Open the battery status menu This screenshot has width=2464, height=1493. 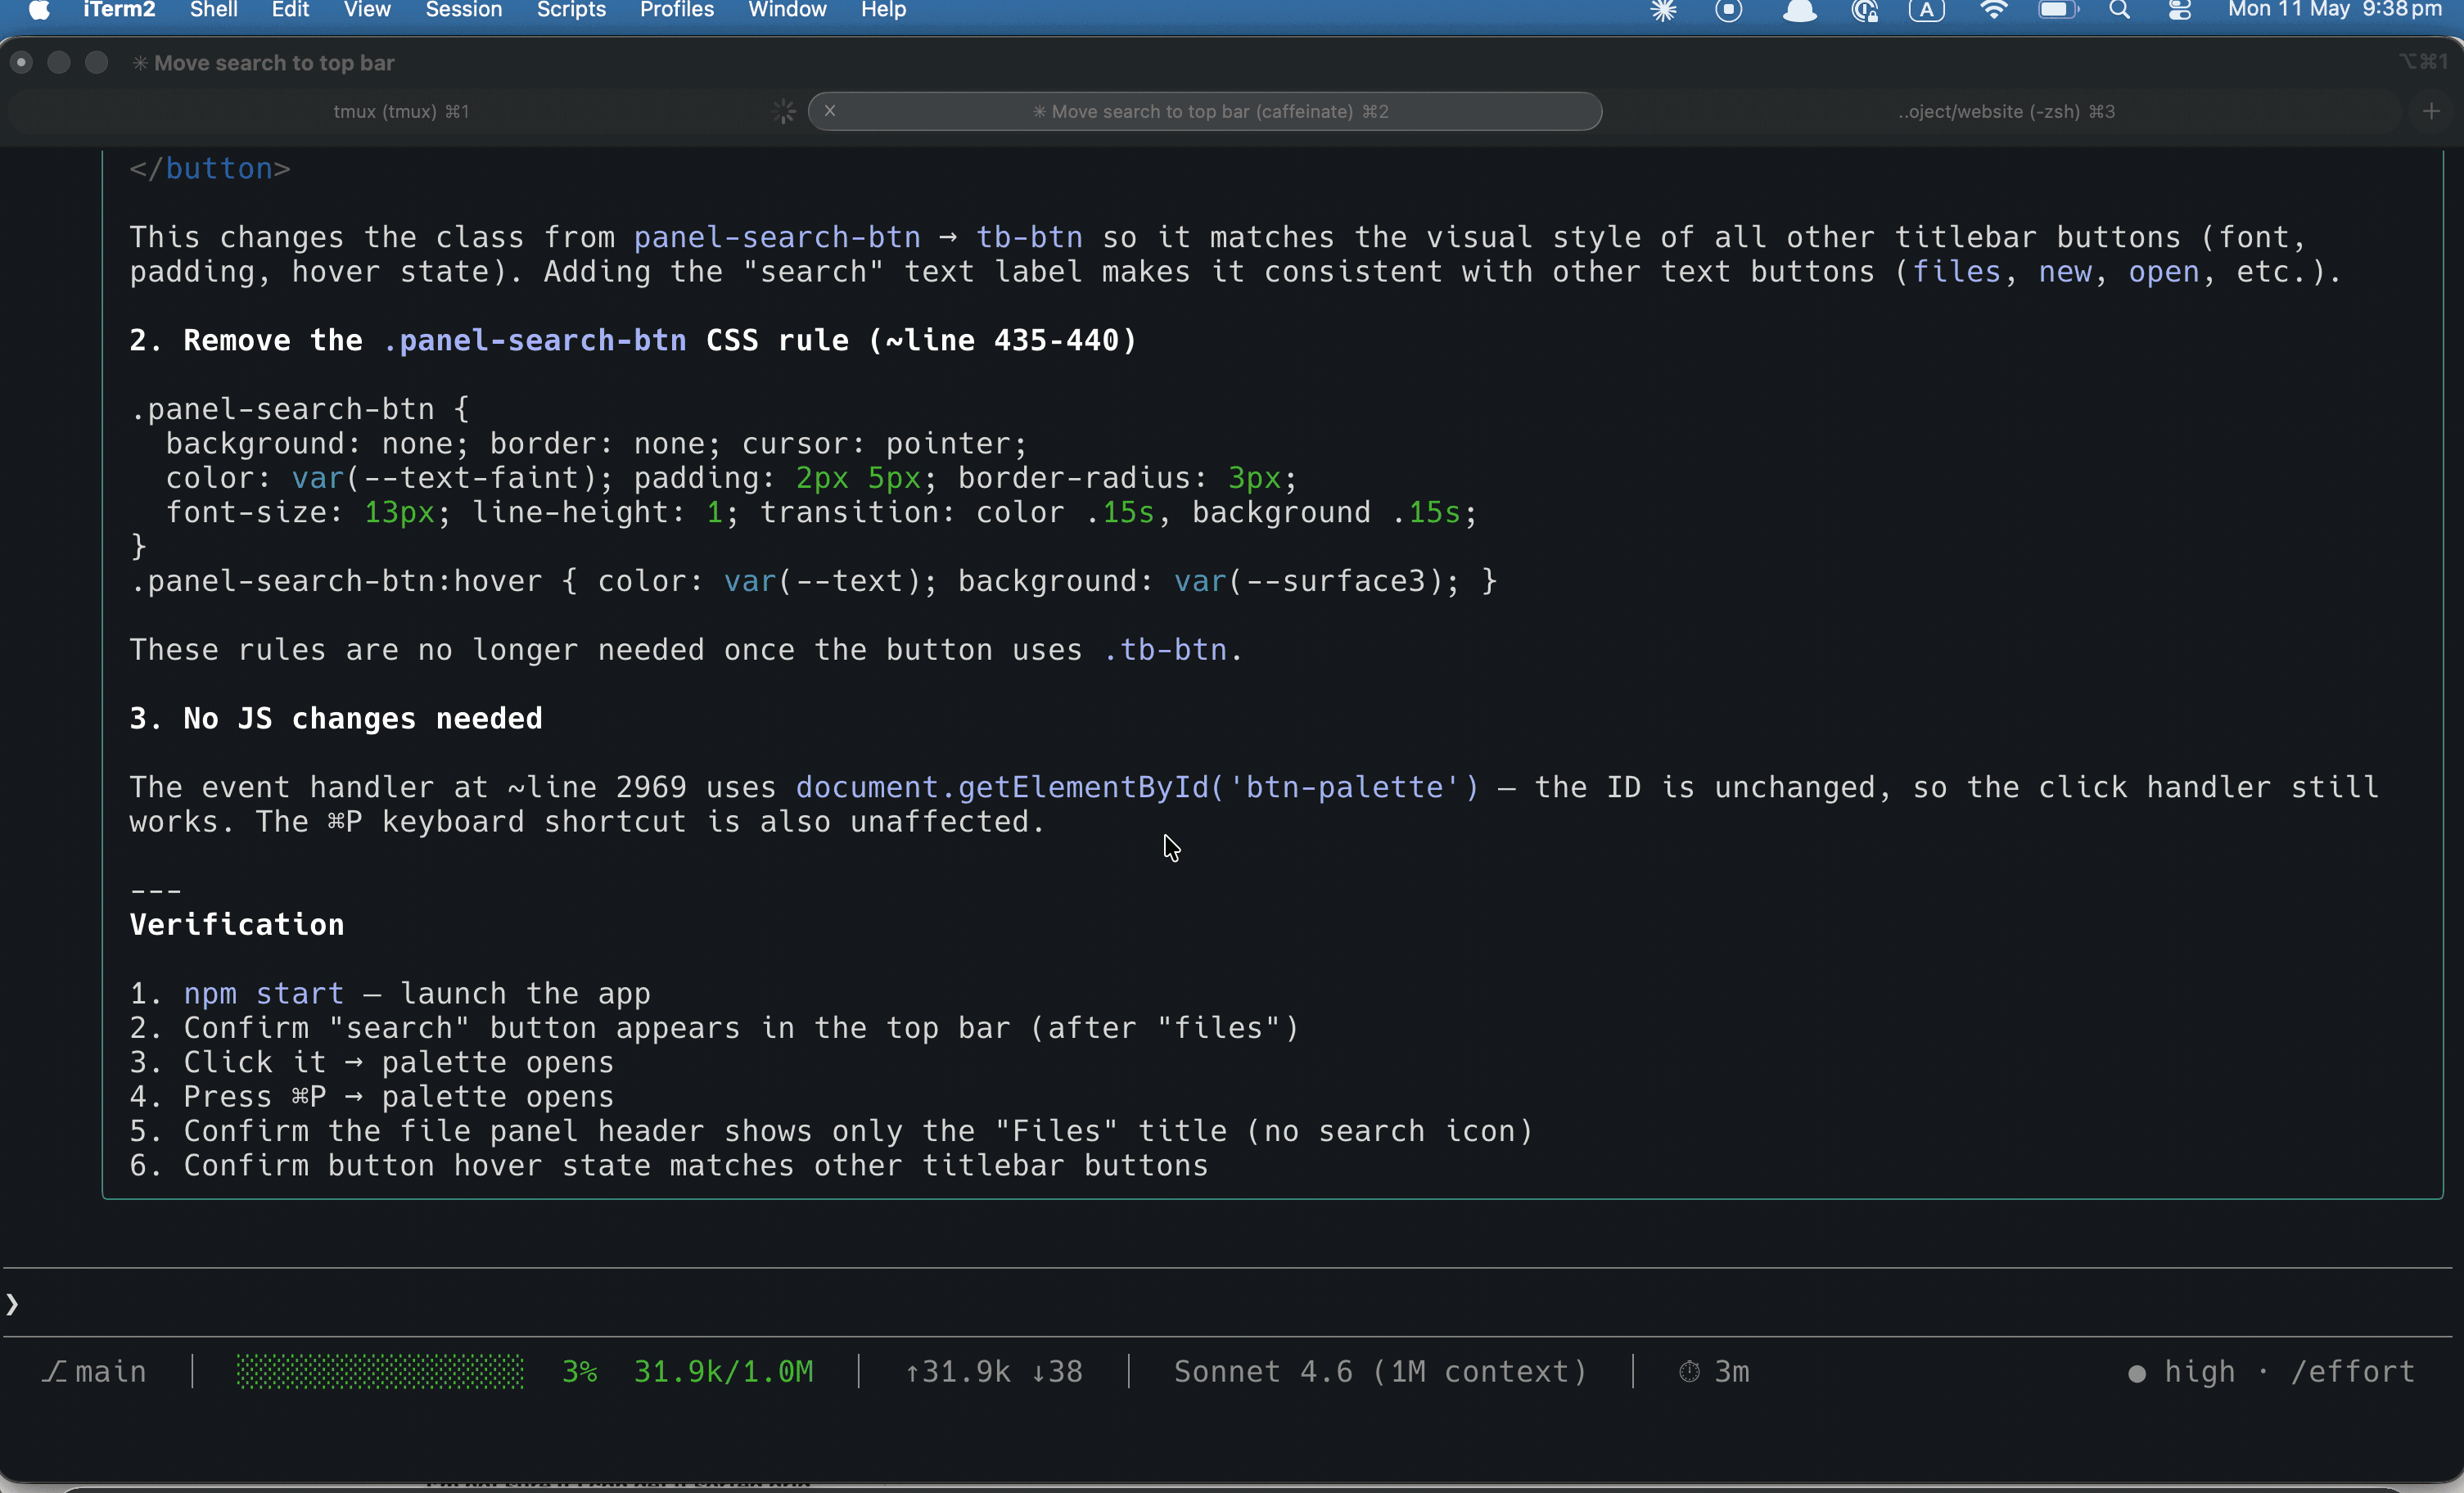point(2058,10)
